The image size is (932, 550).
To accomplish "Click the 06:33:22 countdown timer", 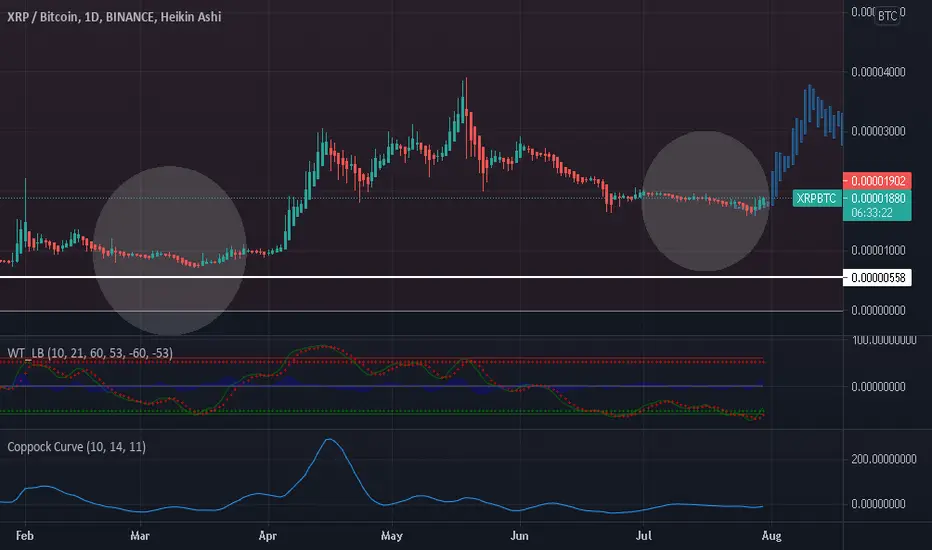I will pos(871,213).
